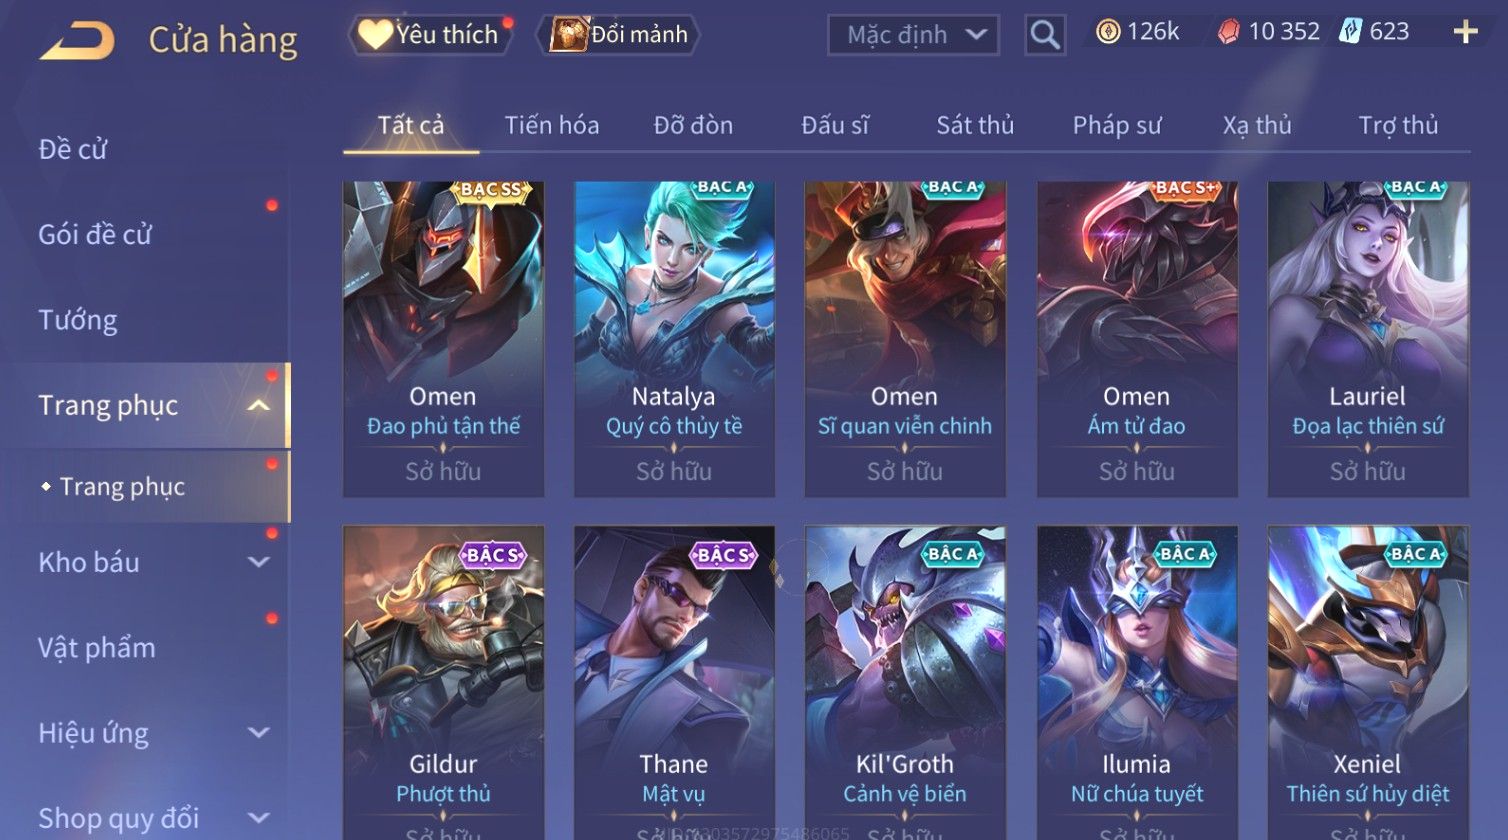The image size is (1508, 840).
Task: Tap the blue voucher currency icon
Action: click(1351, 32)
